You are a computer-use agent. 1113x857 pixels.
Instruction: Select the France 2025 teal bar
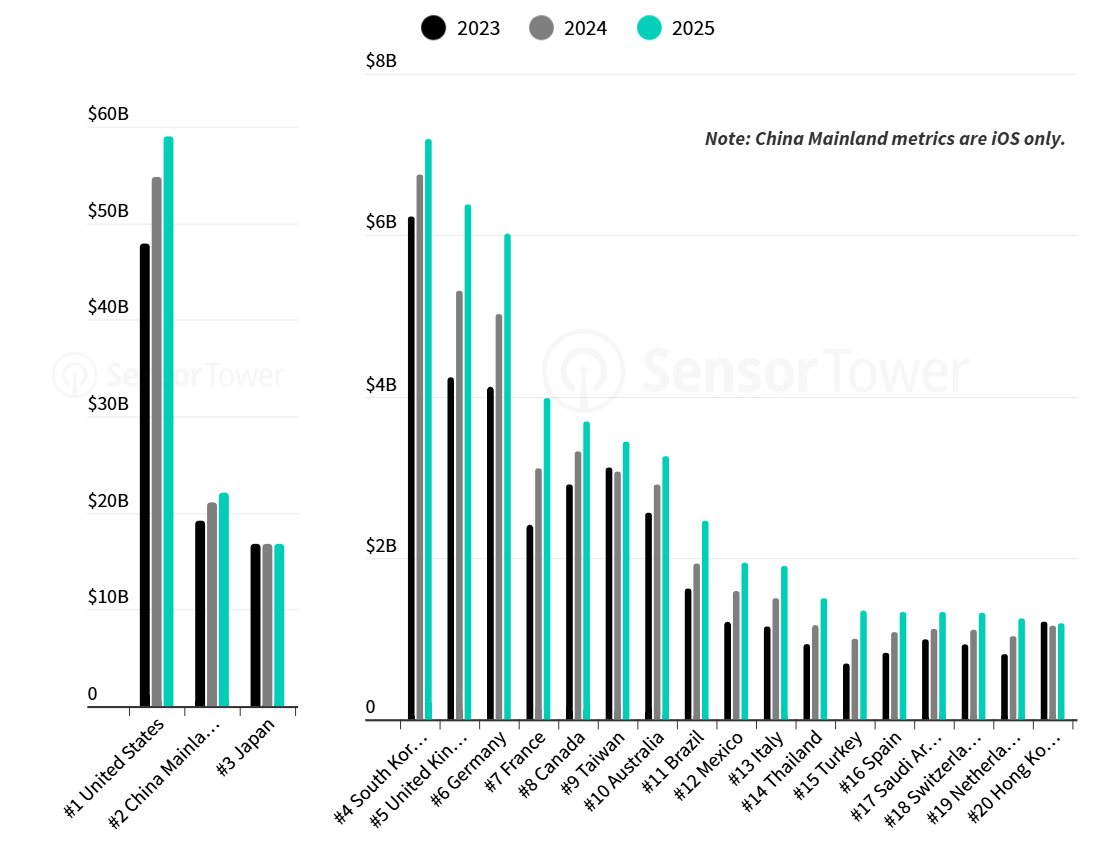(547, 558)
